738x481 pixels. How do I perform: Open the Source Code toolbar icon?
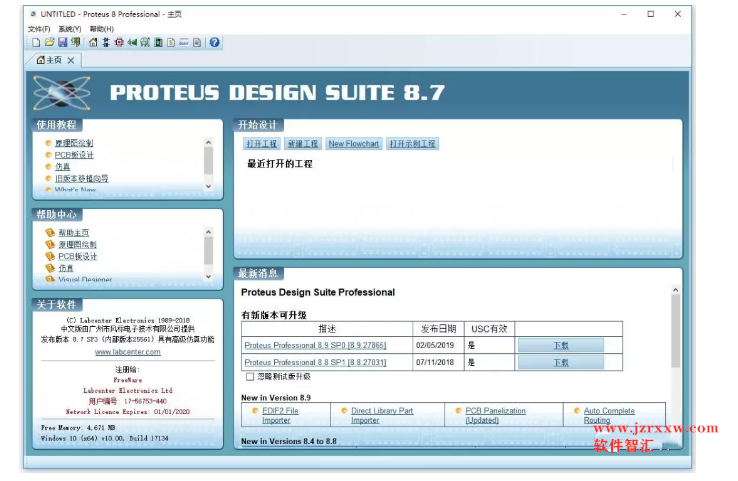coord(184,42)
